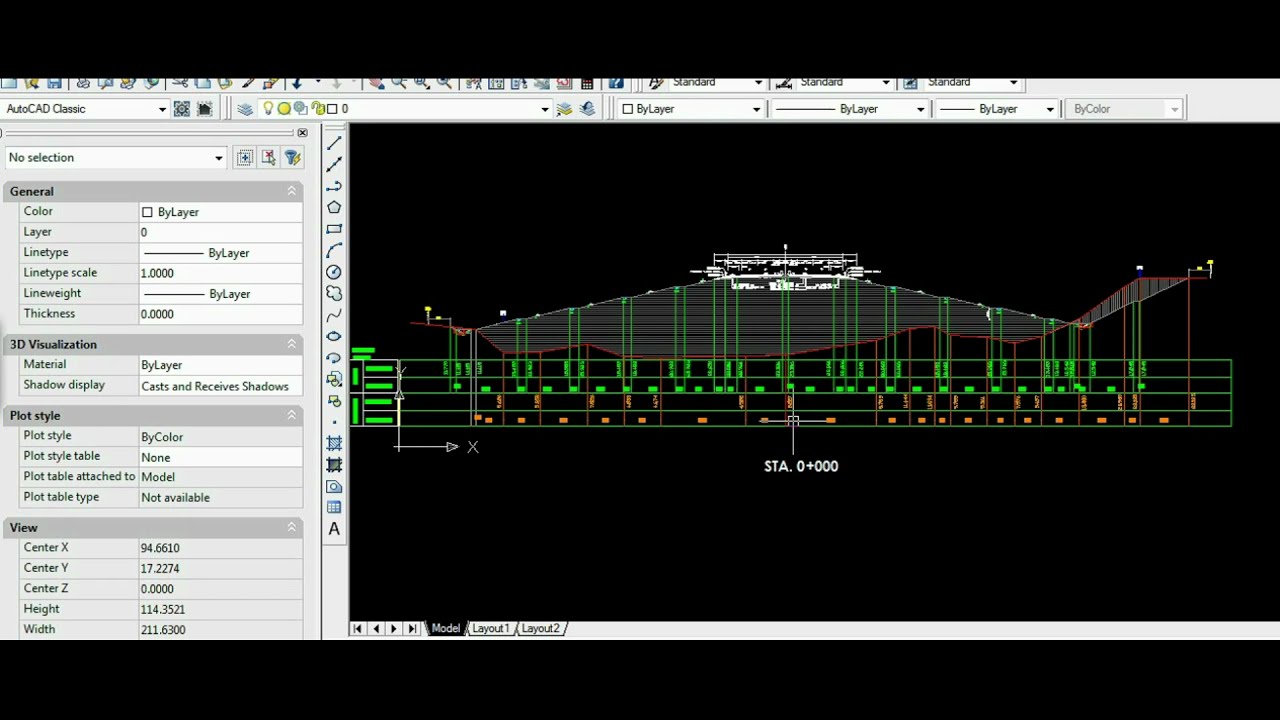This screenshot has width=1280, height=720.
Task: Open the Text Style icon
Action: pyautogui.click(x=656, y=83)
